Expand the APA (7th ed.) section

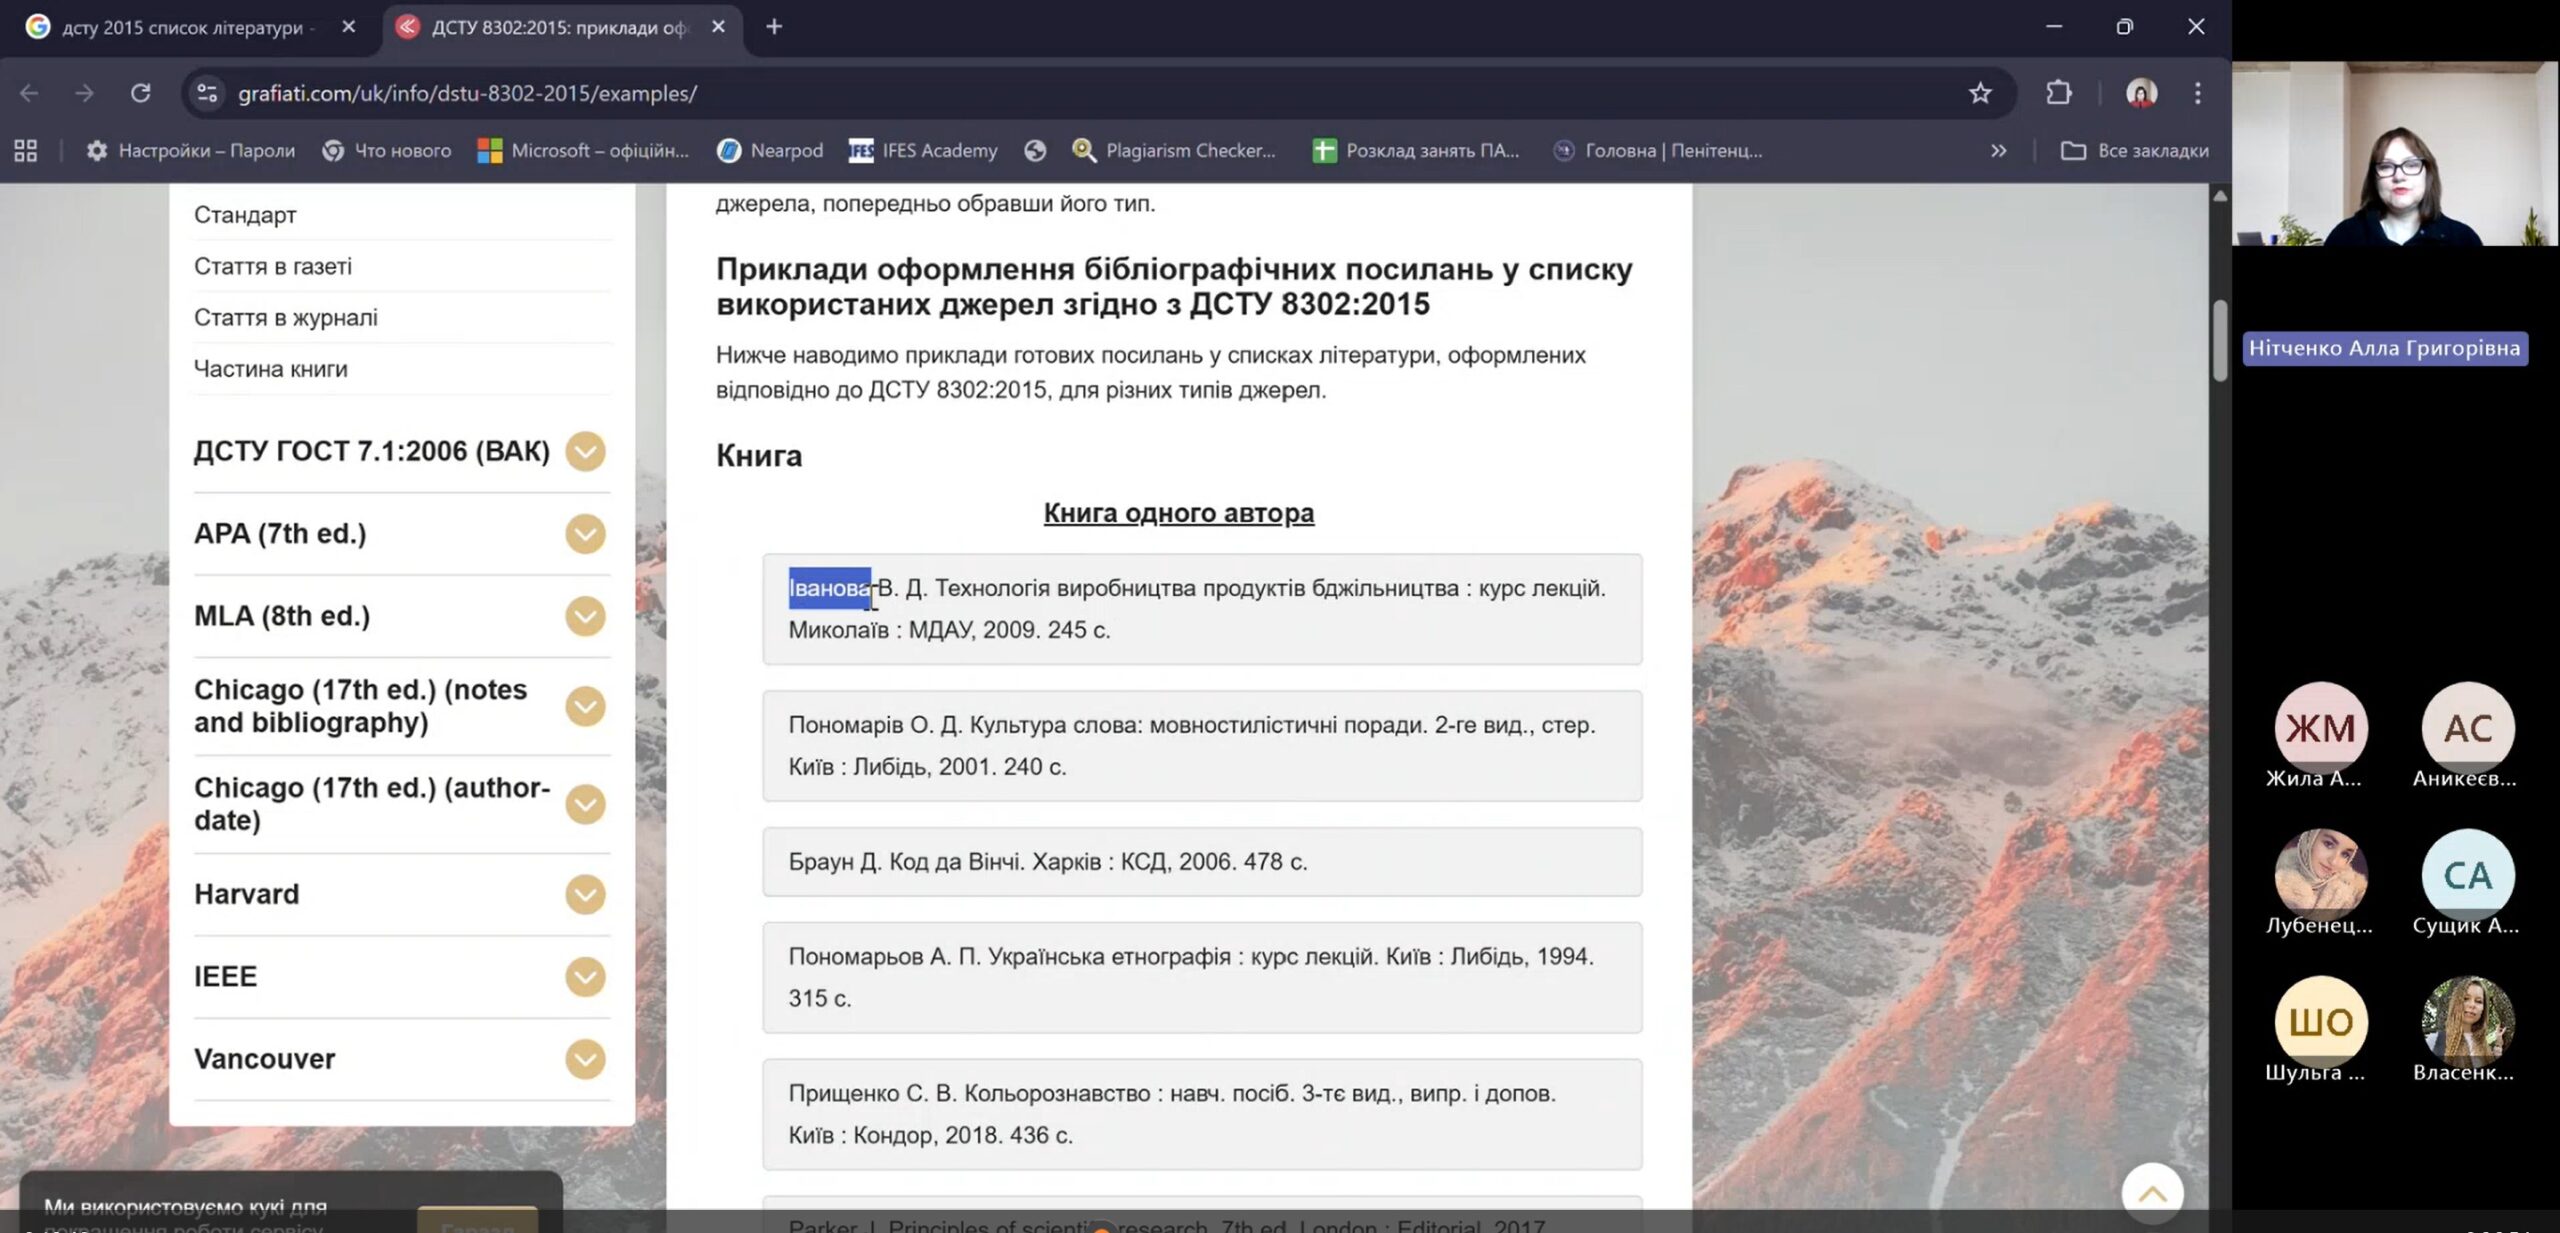(585, 534)
